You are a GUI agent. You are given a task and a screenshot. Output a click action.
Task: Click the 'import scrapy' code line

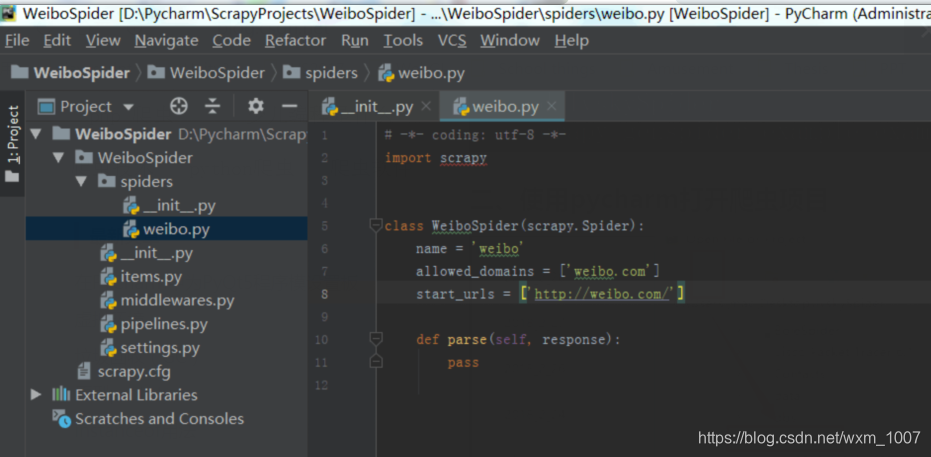click(436, 158)
